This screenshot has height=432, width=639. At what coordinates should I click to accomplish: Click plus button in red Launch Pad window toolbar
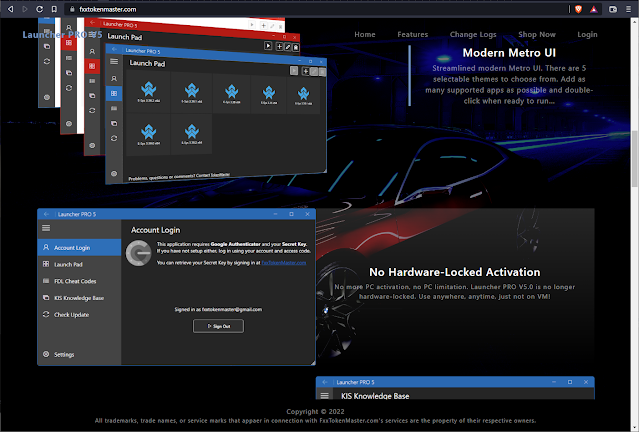[280, 47]
